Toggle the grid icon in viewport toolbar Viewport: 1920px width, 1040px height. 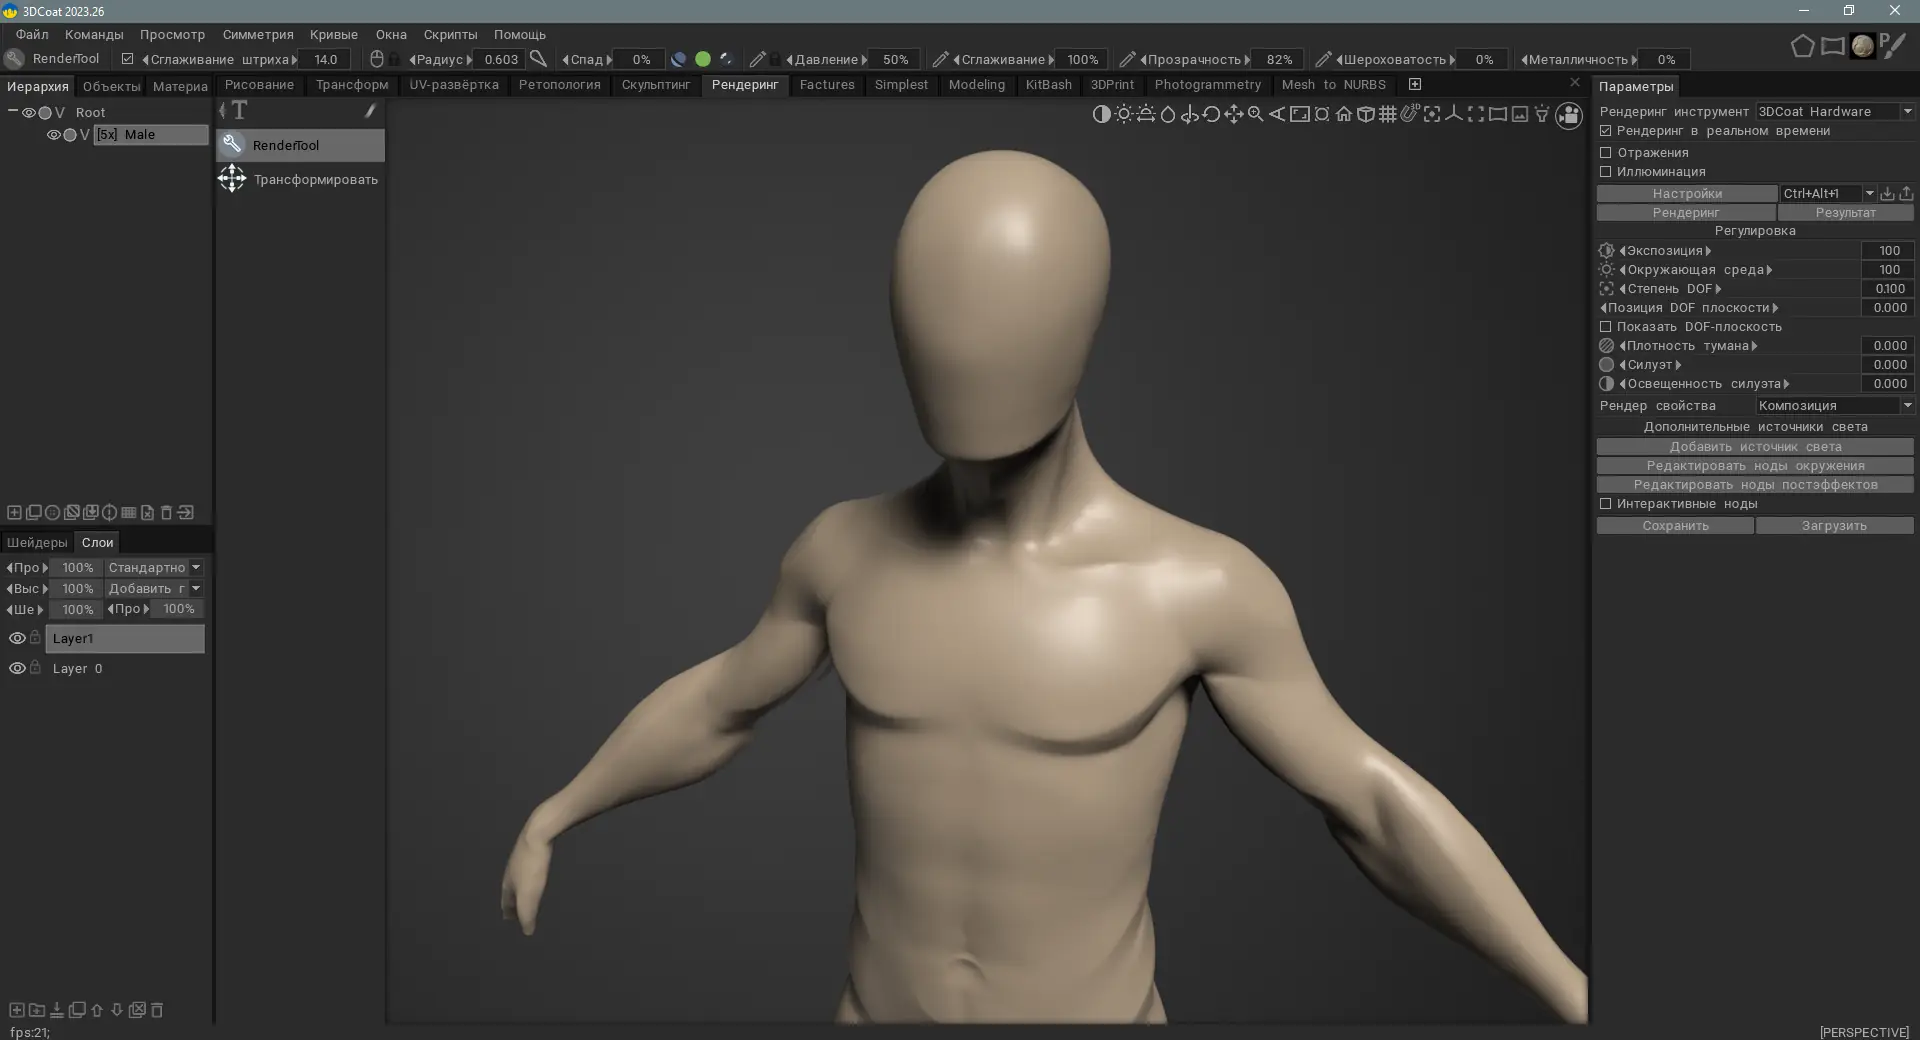coord(1387,114)
